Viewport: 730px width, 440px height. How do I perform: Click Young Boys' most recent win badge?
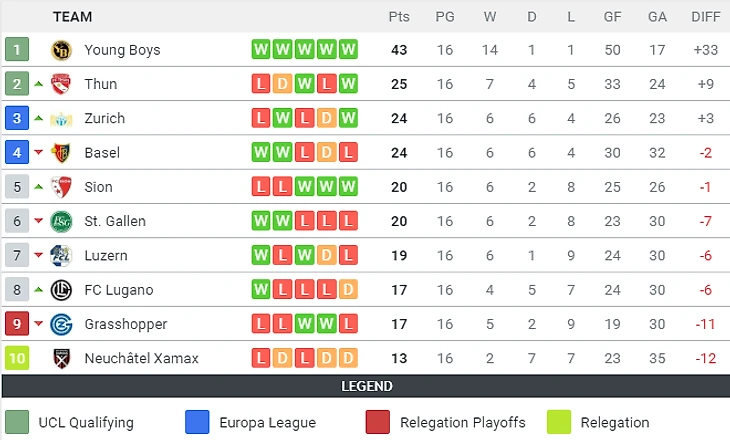click(348, 50)
